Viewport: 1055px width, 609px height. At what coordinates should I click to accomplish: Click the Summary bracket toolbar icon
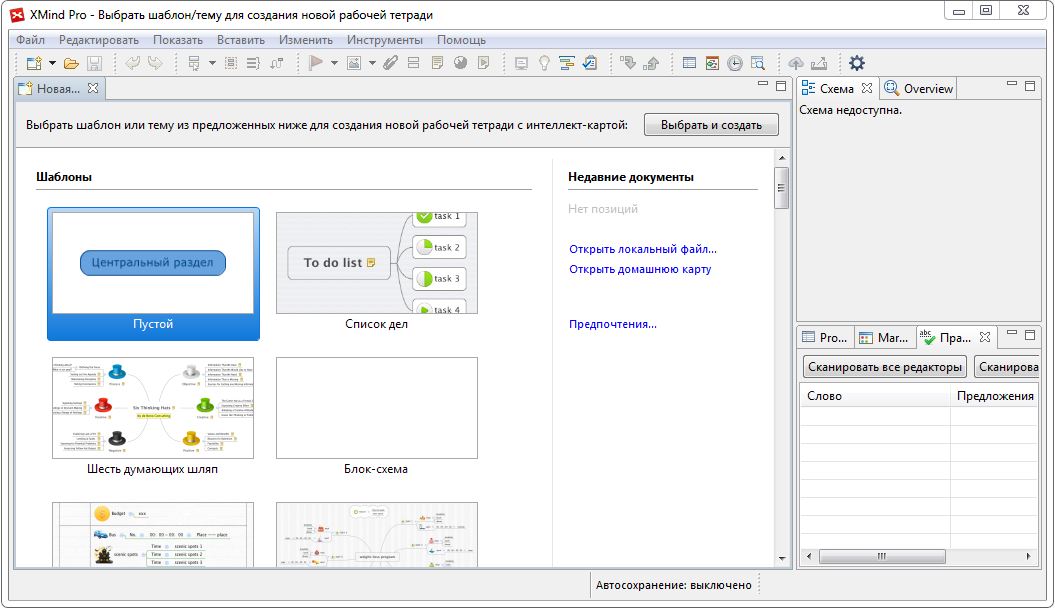[x=253, y=63]
